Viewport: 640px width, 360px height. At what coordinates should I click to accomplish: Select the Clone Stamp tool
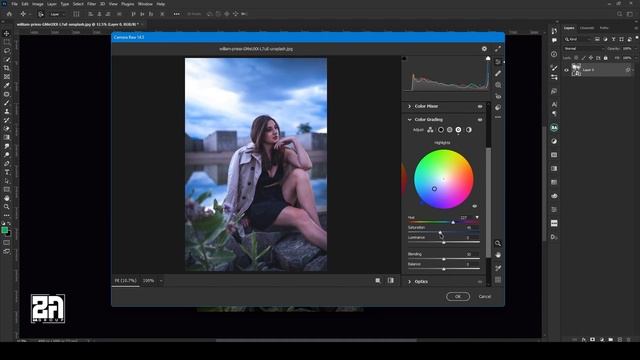(7, 111)
